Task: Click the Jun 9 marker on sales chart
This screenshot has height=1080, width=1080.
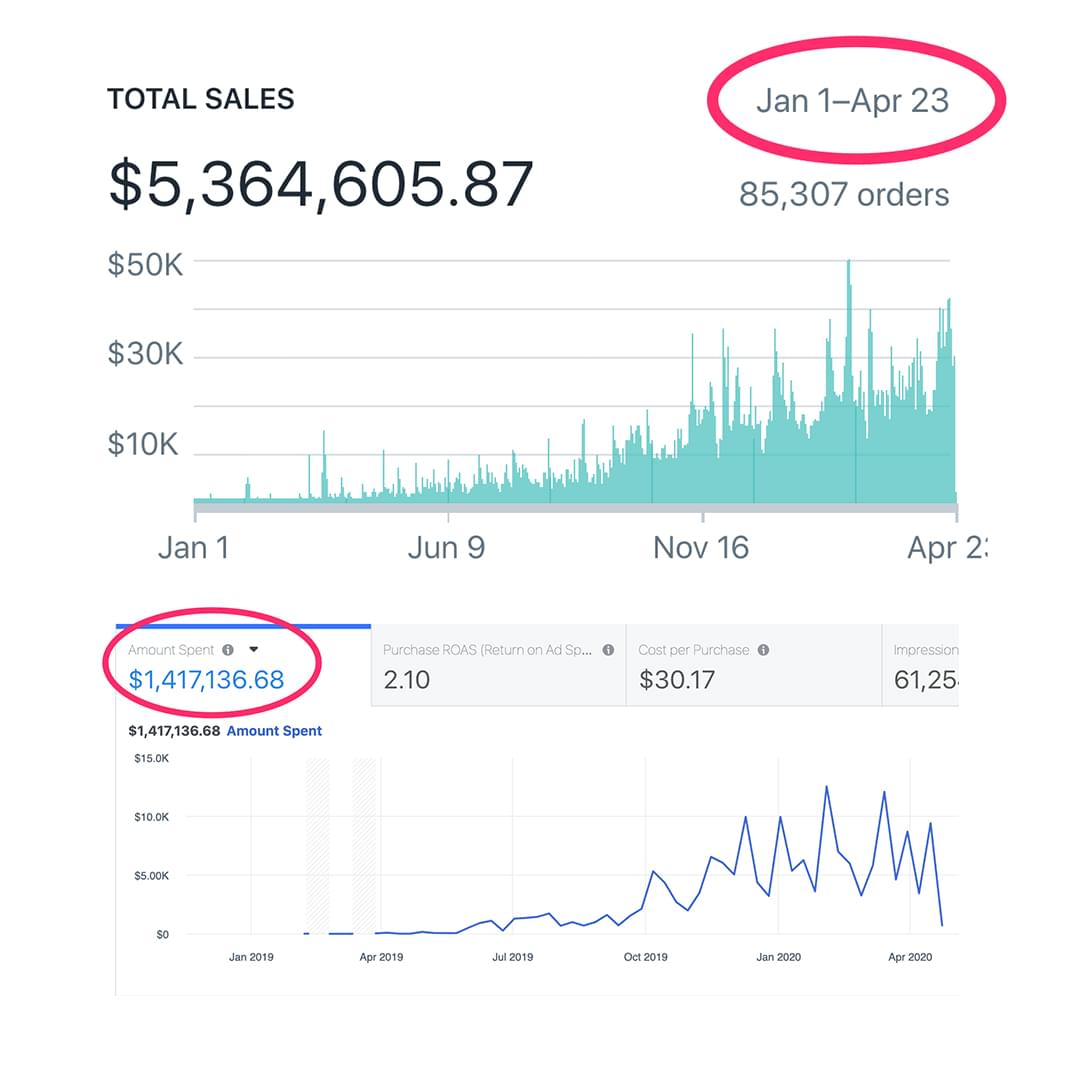Action: tap(448, 547)
